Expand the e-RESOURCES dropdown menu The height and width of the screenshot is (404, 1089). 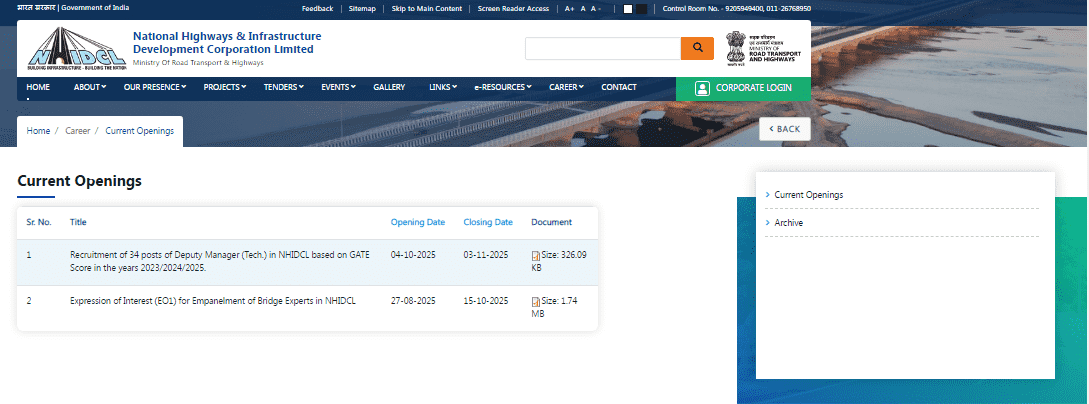(x=502, y=88)
